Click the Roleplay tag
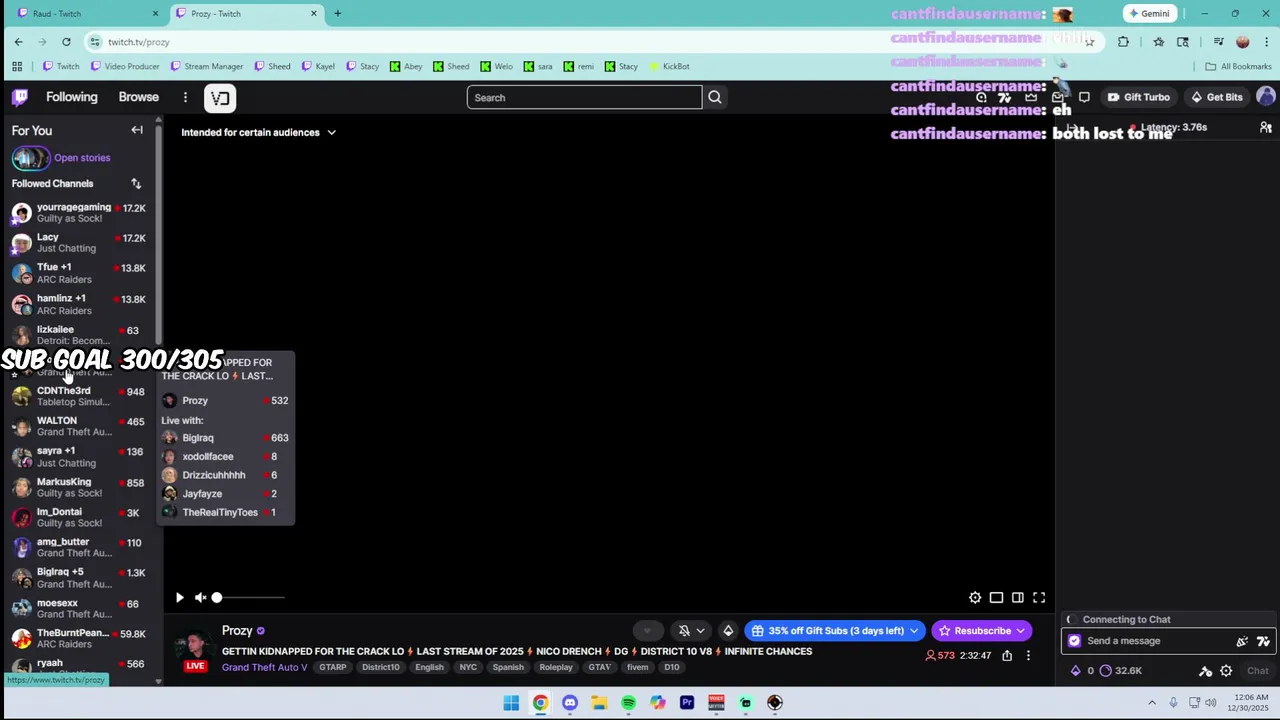The height and width of the screenshot is (720, 1280). coord(556,667)
